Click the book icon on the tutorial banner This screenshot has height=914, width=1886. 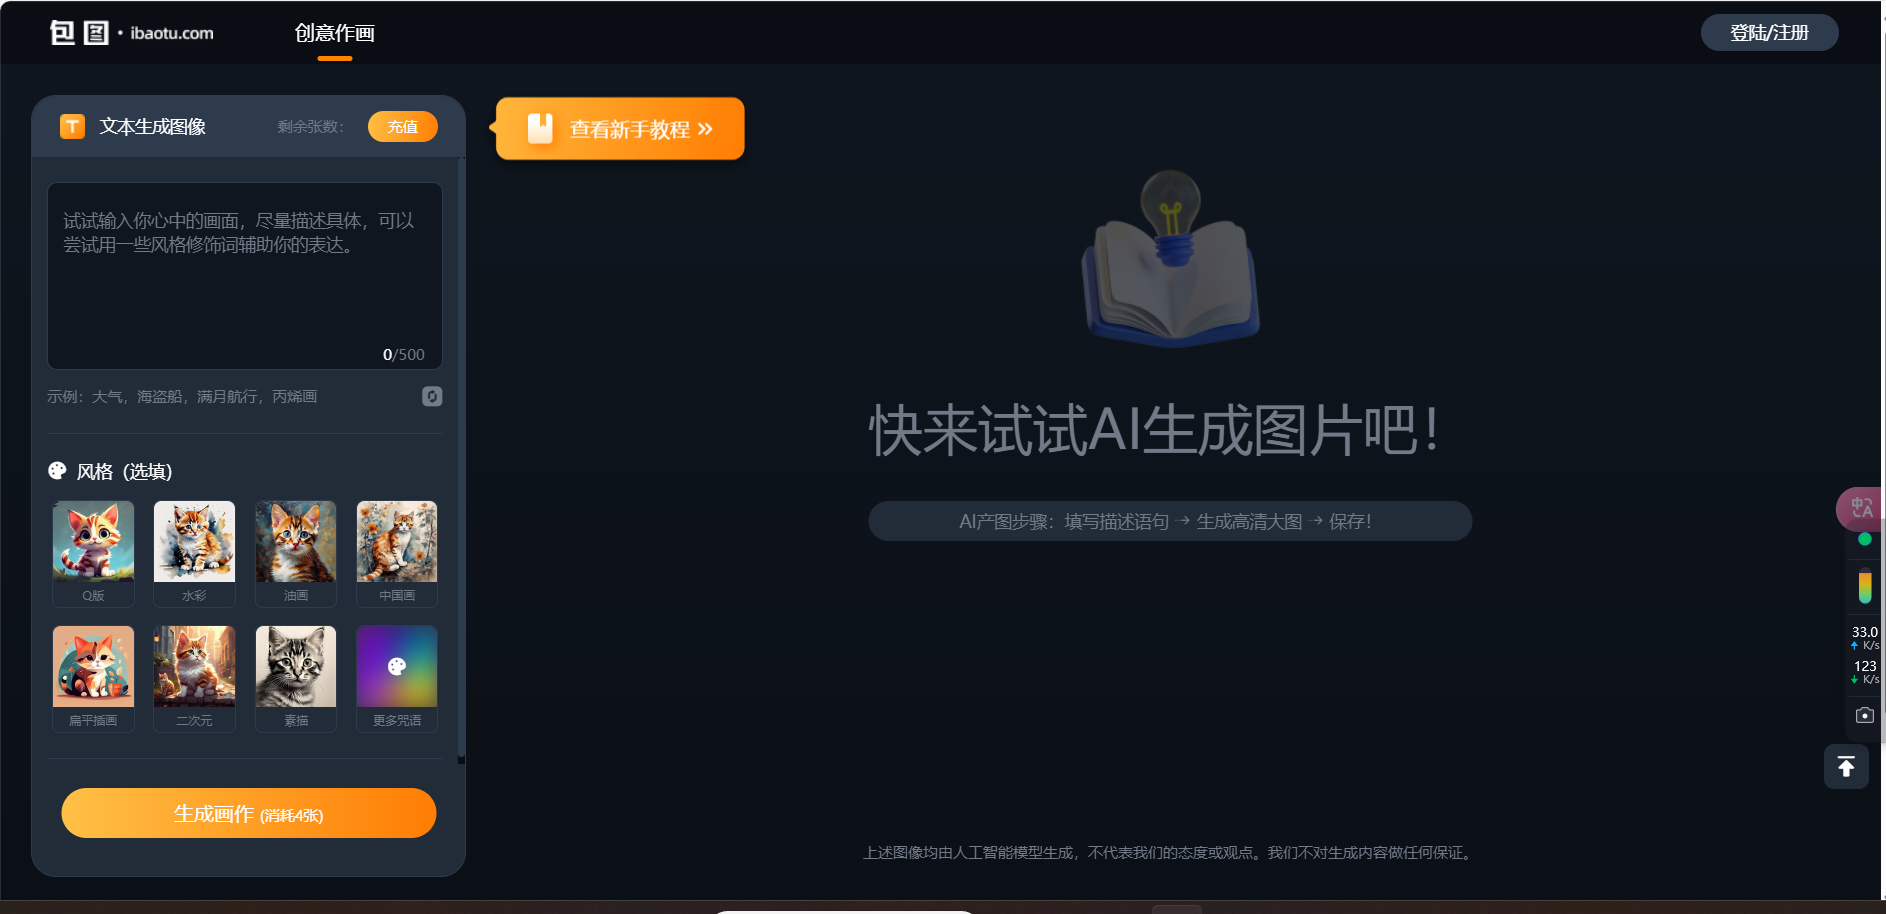pos(539,128)
